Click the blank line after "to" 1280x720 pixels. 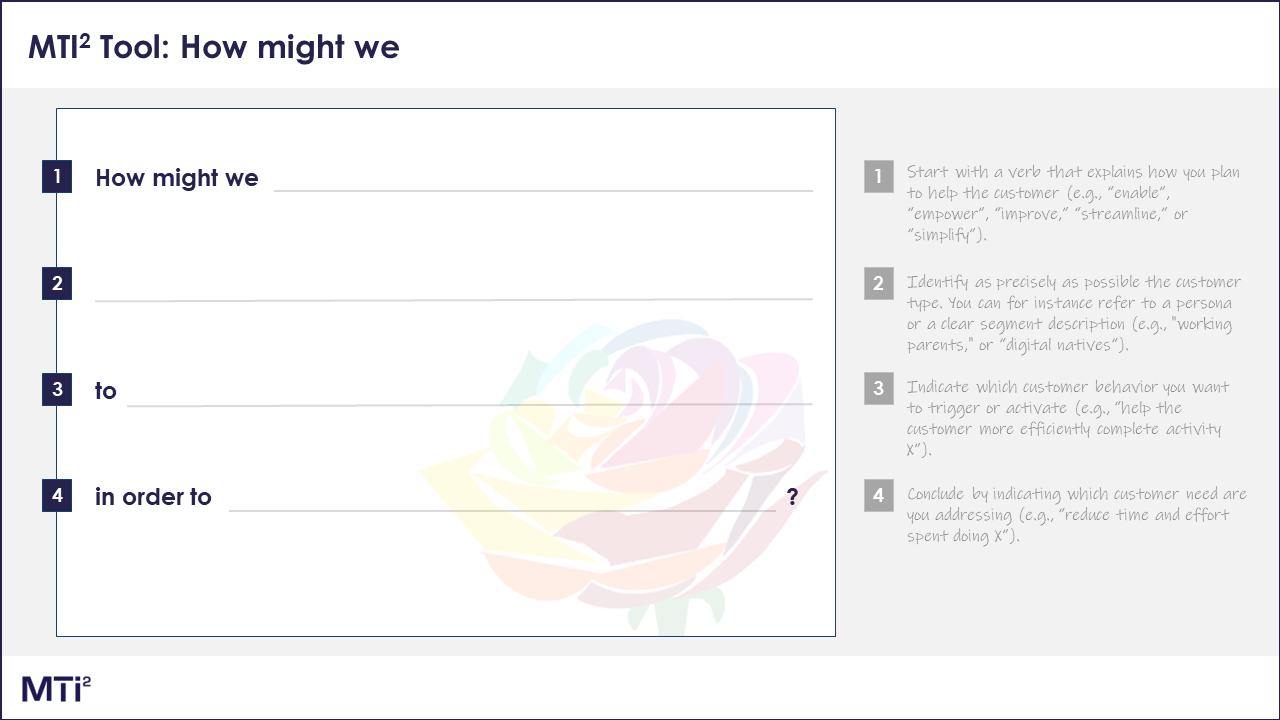[x=470, y=405]
